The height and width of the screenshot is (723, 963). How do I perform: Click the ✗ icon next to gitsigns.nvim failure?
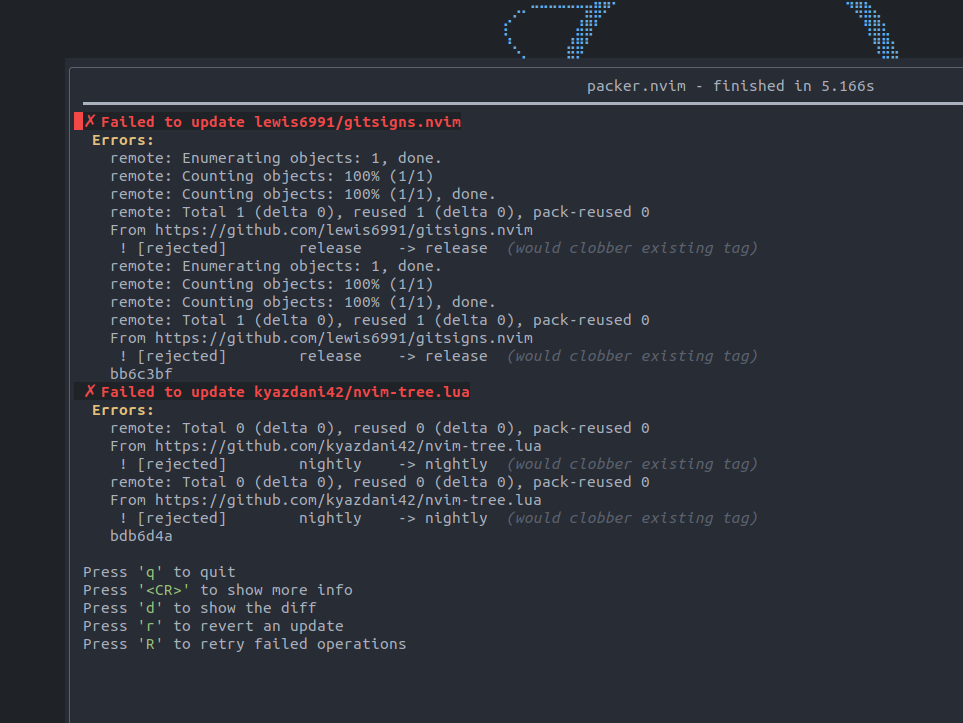pos(89,121)
